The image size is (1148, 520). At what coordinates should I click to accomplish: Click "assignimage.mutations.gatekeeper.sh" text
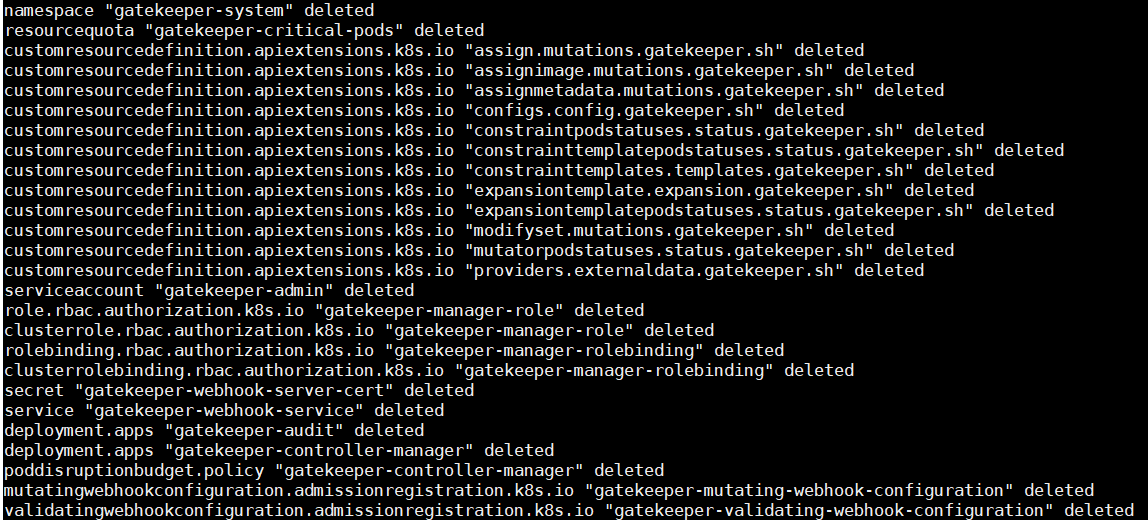pos(650,70)
